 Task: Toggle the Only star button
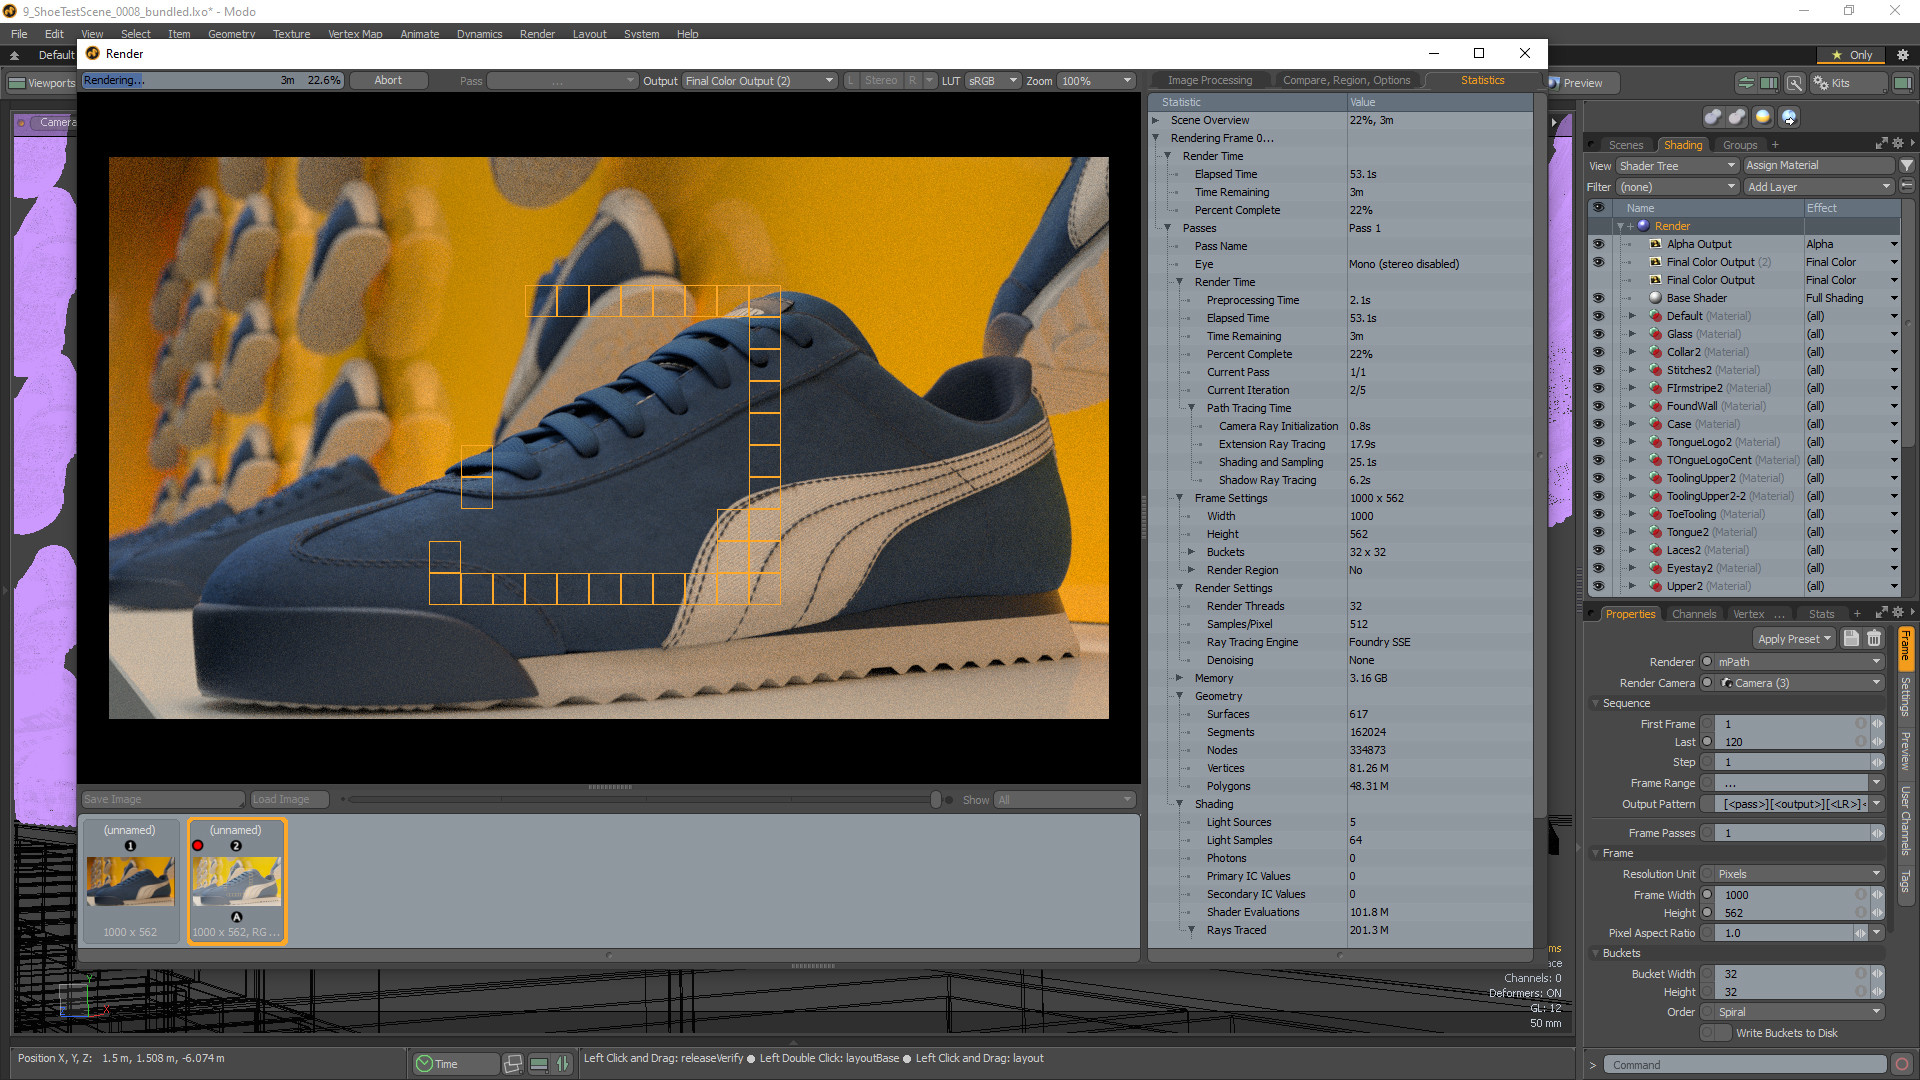1852,55
